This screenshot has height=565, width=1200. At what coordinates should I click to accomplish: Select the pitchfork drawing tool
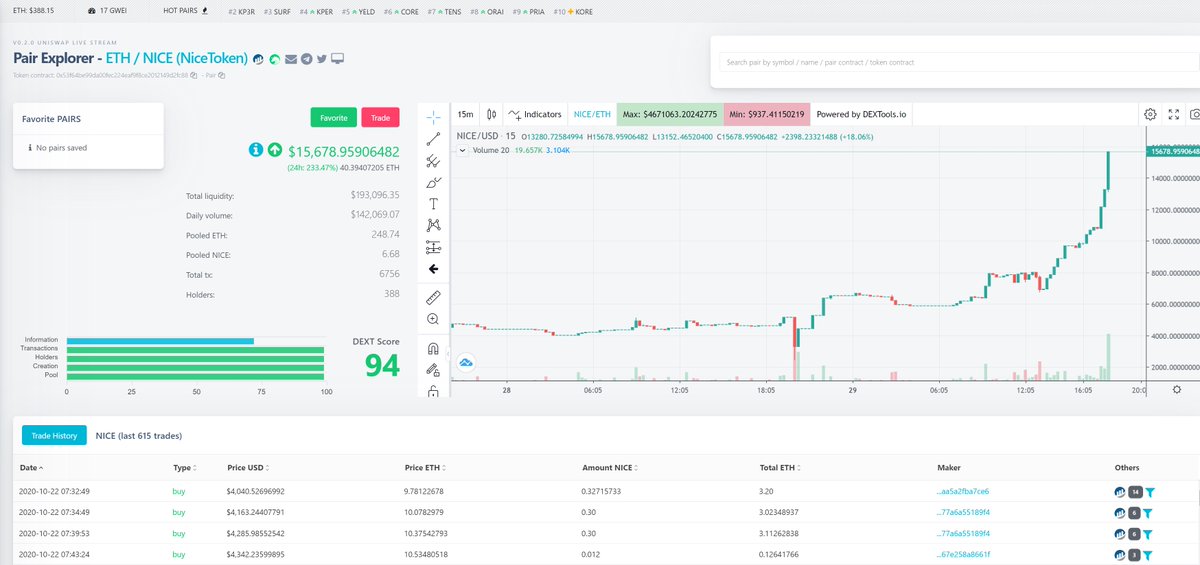pyautogui.click(x=433, y=160)
